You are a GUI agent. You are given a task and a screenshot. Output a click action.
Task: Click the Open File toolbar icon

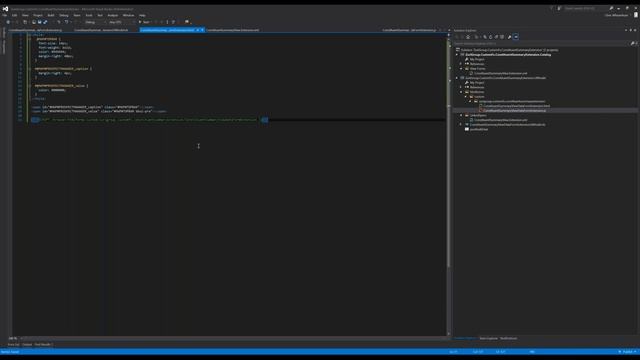point(34,22)
